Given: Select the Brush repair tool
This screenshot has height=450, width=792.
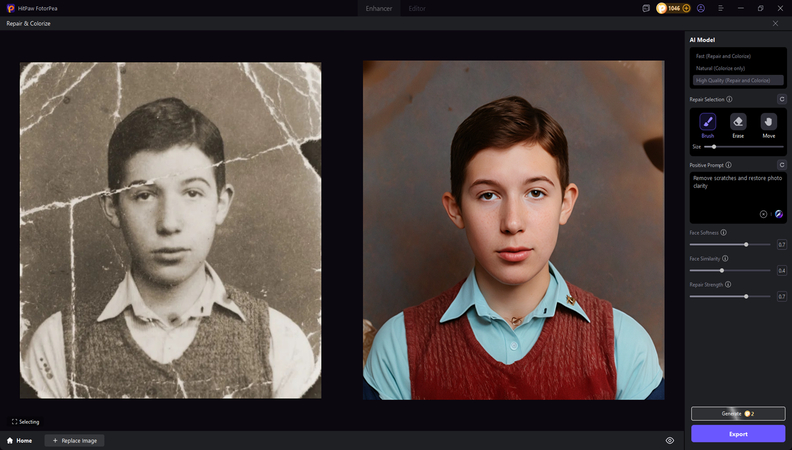Looking at the screenshot, I should click(x=708, y=122).
